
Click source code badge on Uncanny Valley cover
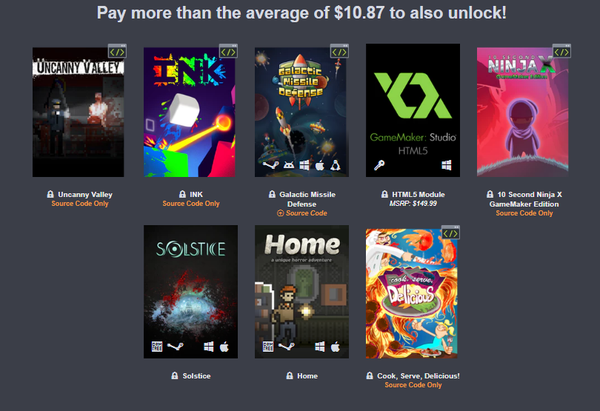(x=117, y=51)
